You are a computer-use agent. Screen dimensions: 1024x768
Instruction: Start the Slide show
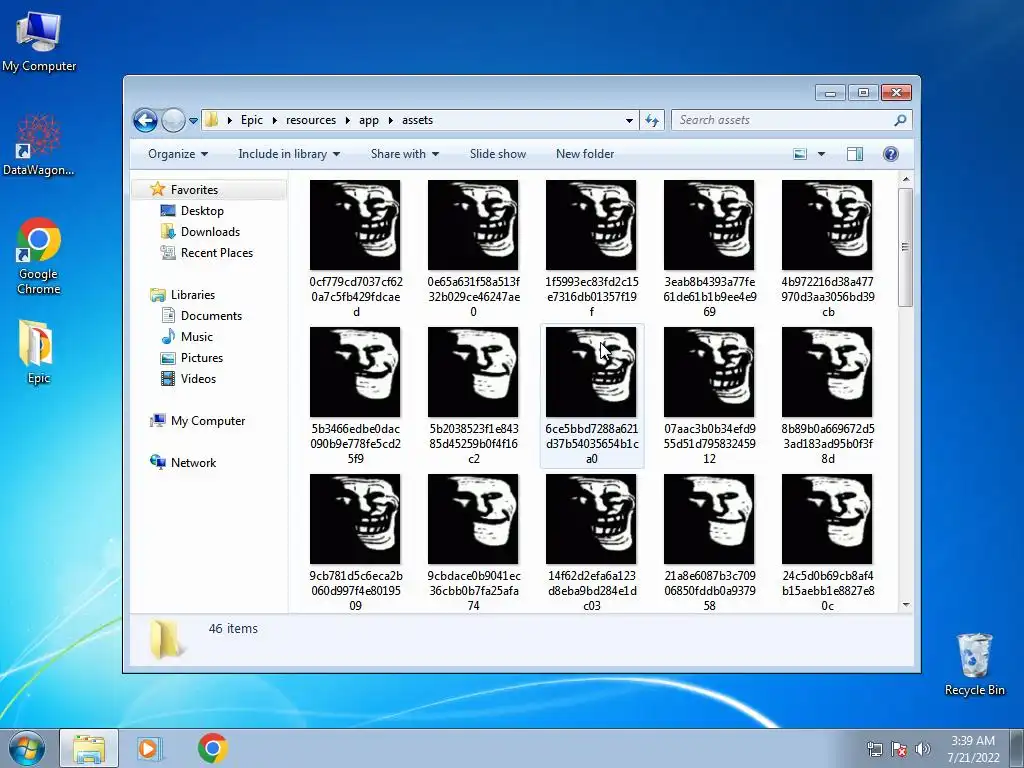click(x=498, y=154)
